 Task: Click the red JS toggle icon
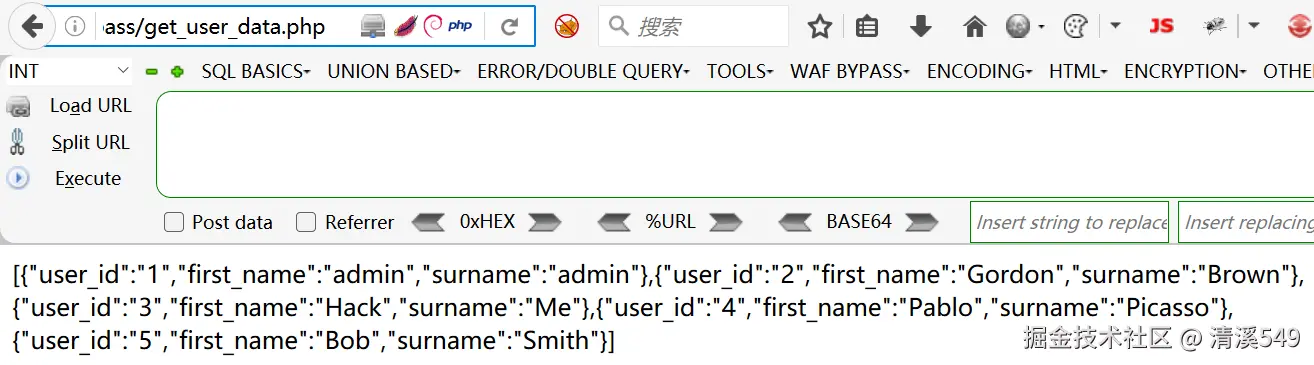point(1161,27)
